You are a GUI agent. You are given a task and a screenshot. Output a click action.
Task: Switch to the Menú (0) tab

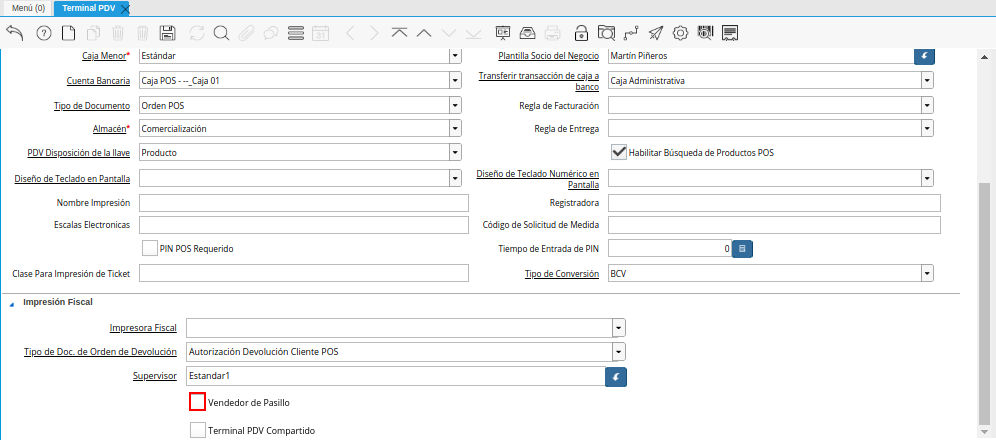pyautogui.click(x=28, y=8)
